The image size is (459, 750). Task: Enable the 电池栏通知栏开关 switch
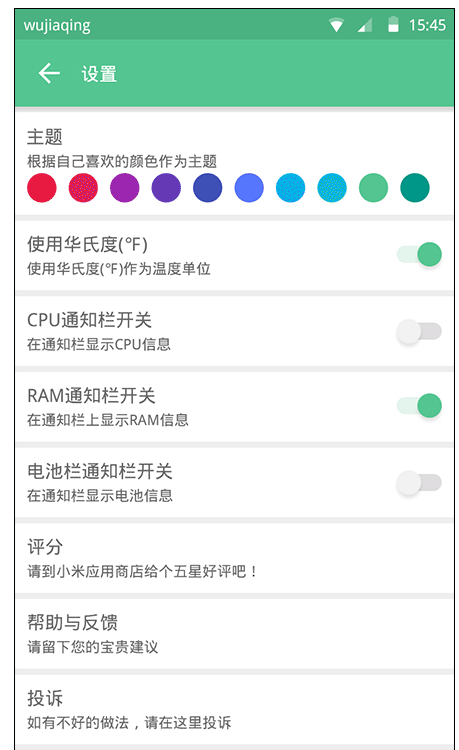point(419,483)
